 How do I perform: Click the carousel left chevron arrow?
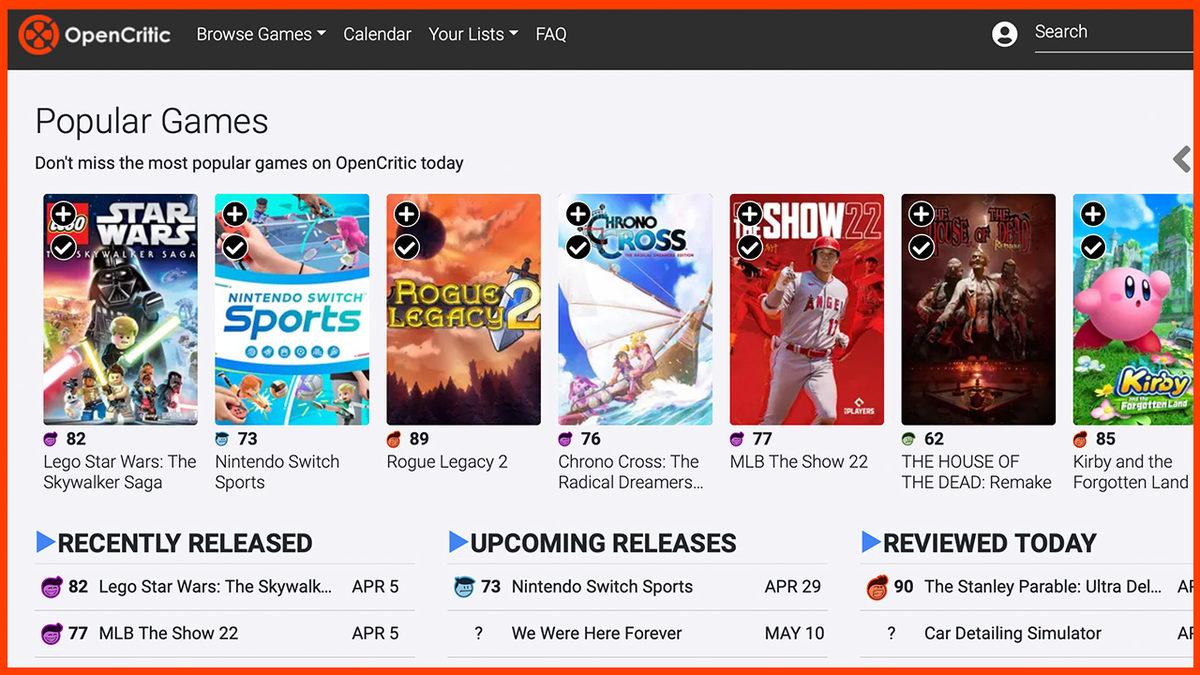click(x=1182, y=159)
